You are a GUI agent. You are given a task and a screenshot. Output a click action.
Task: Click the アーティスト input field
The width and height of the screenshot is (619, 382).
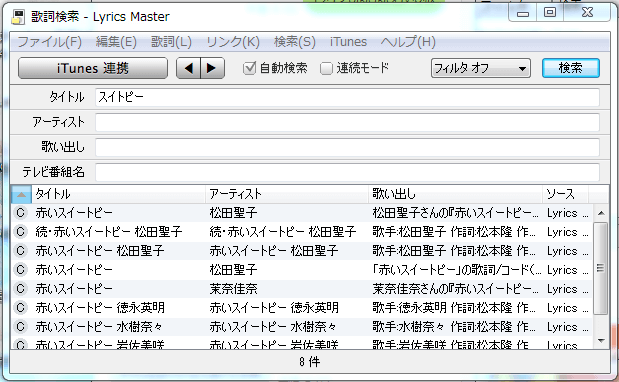tap(347, 122)
